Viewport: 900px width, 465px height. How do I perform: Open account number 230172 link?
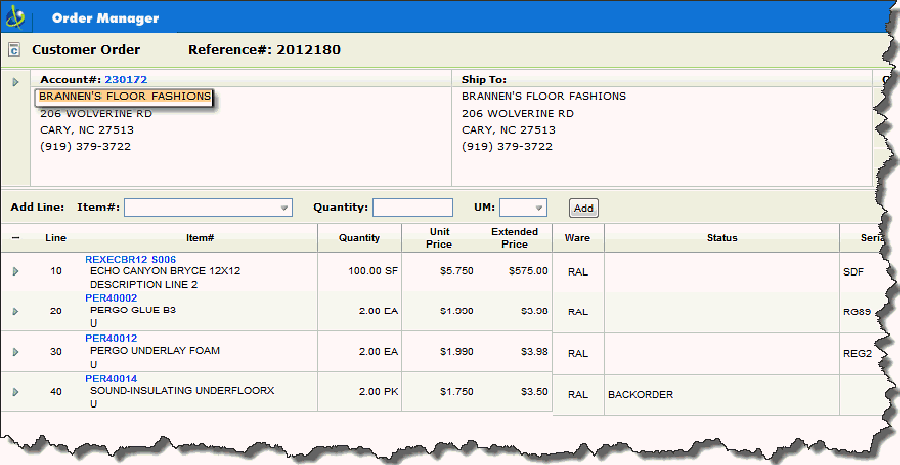125,79
